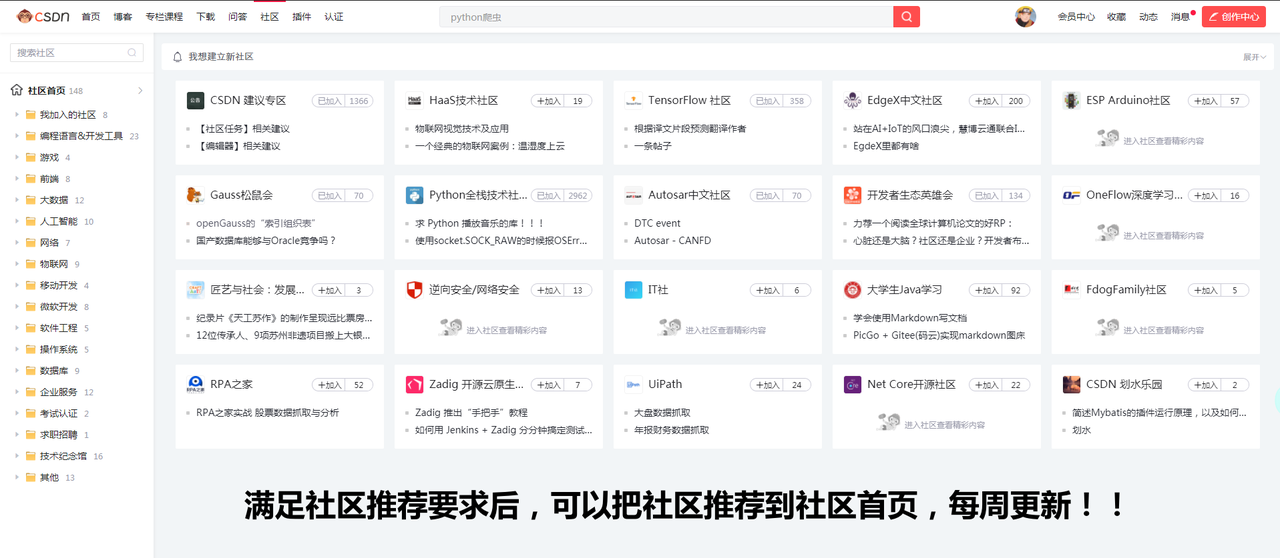Open the Gauss松鼠会 squirrel icon

[x=195, y=195]
